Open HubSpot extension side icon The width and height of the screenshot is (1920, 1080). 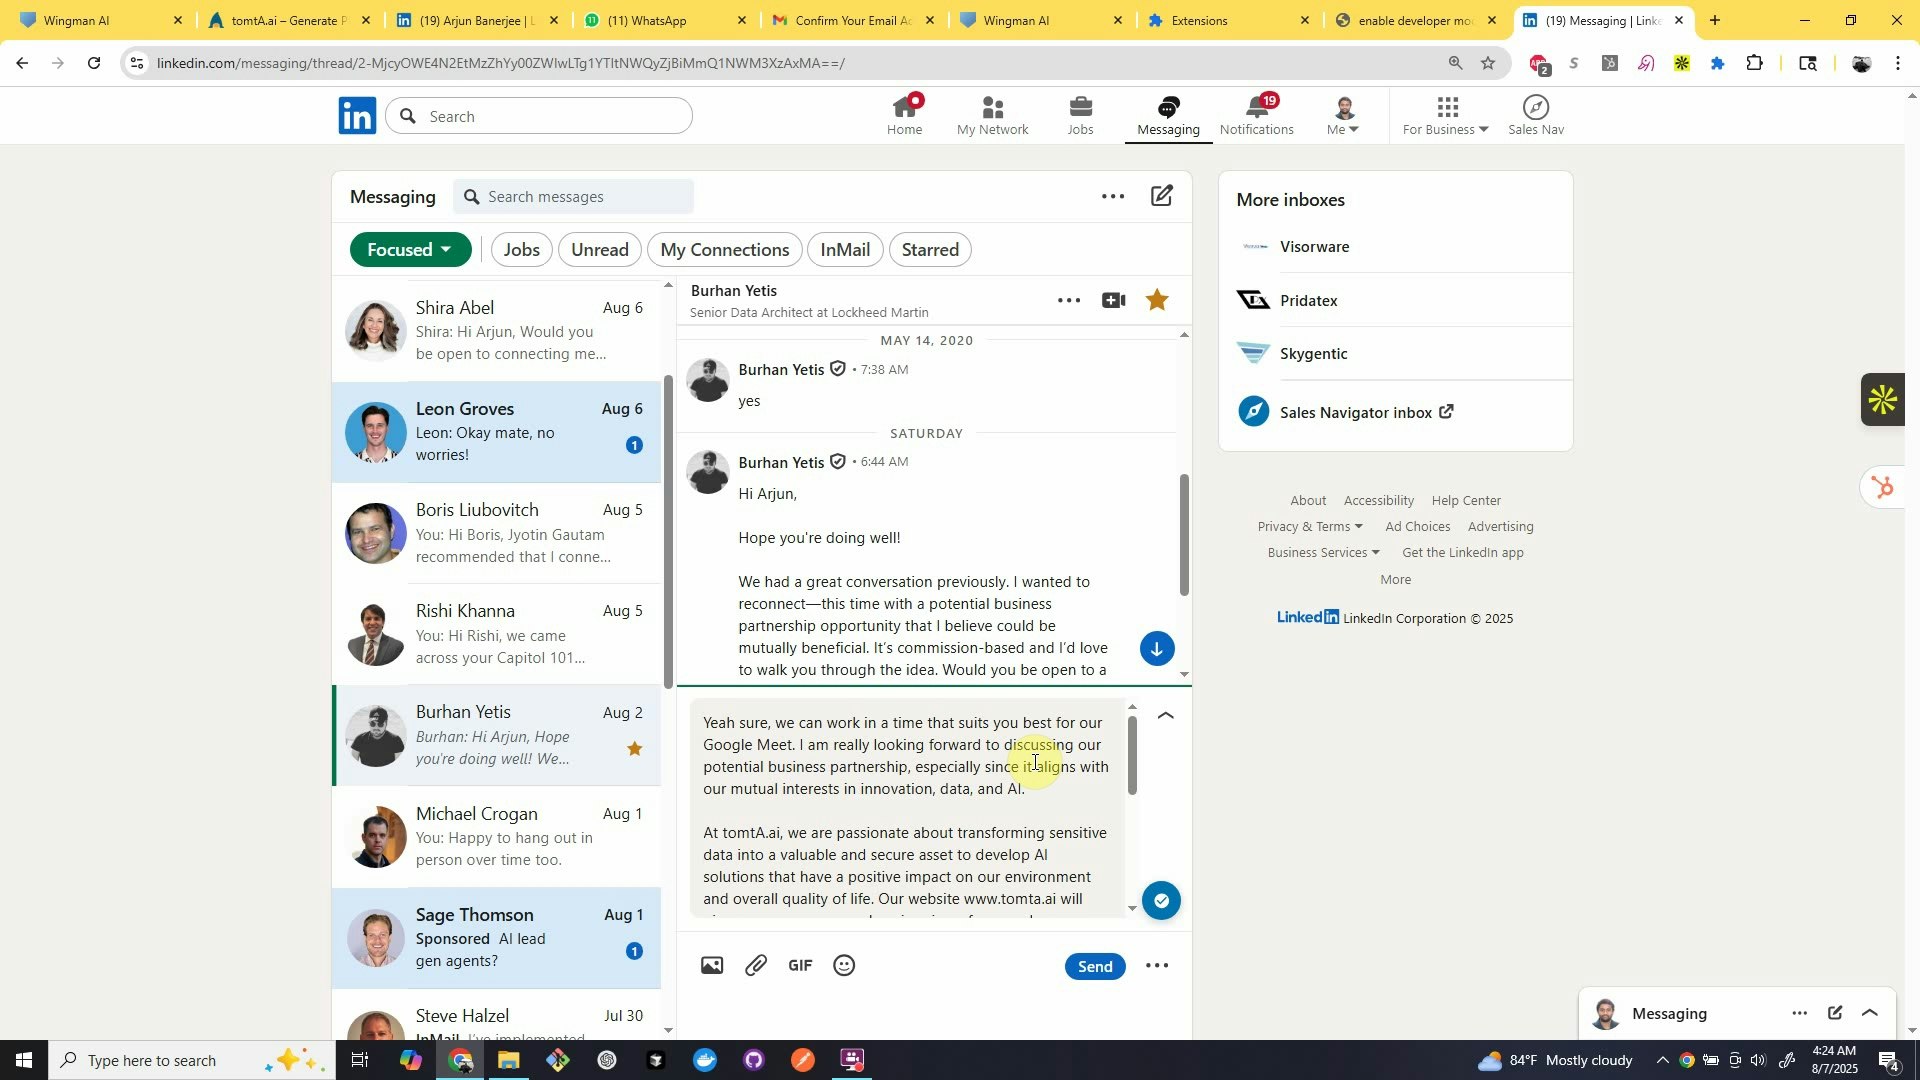pyautogui.click(x=1883, y=488)
